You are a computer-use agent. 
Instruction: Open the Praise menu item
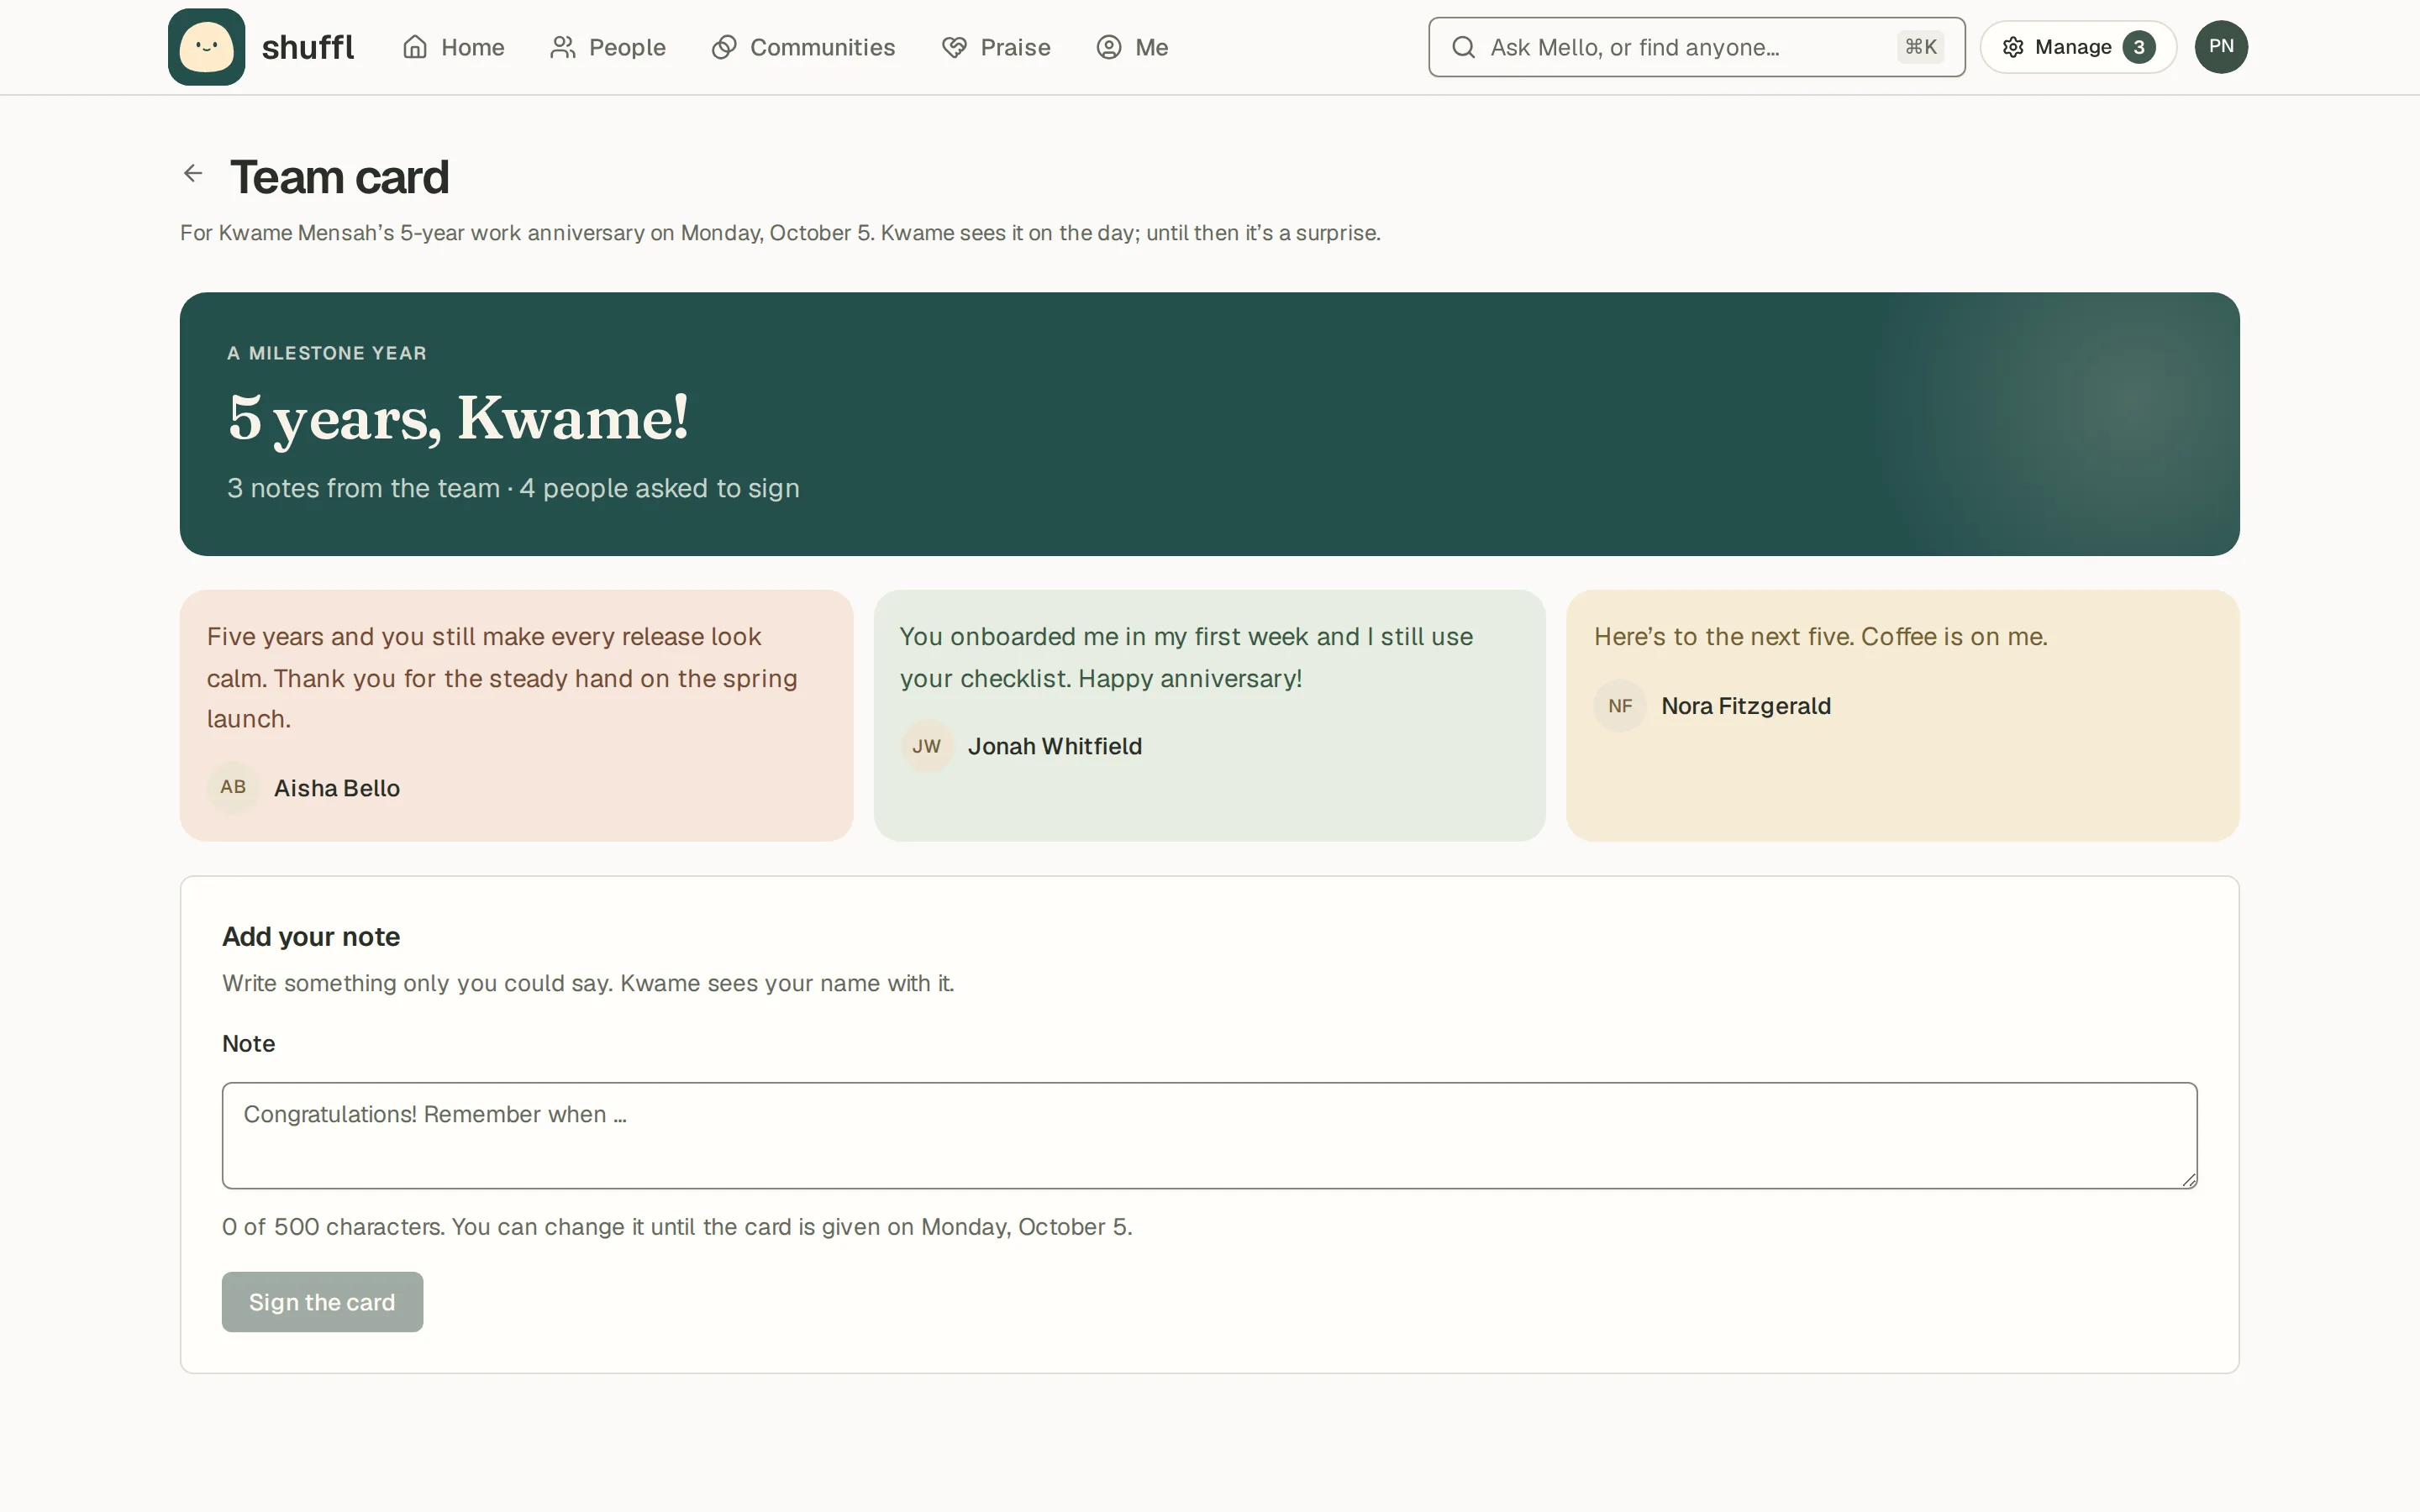click(996, 47)
